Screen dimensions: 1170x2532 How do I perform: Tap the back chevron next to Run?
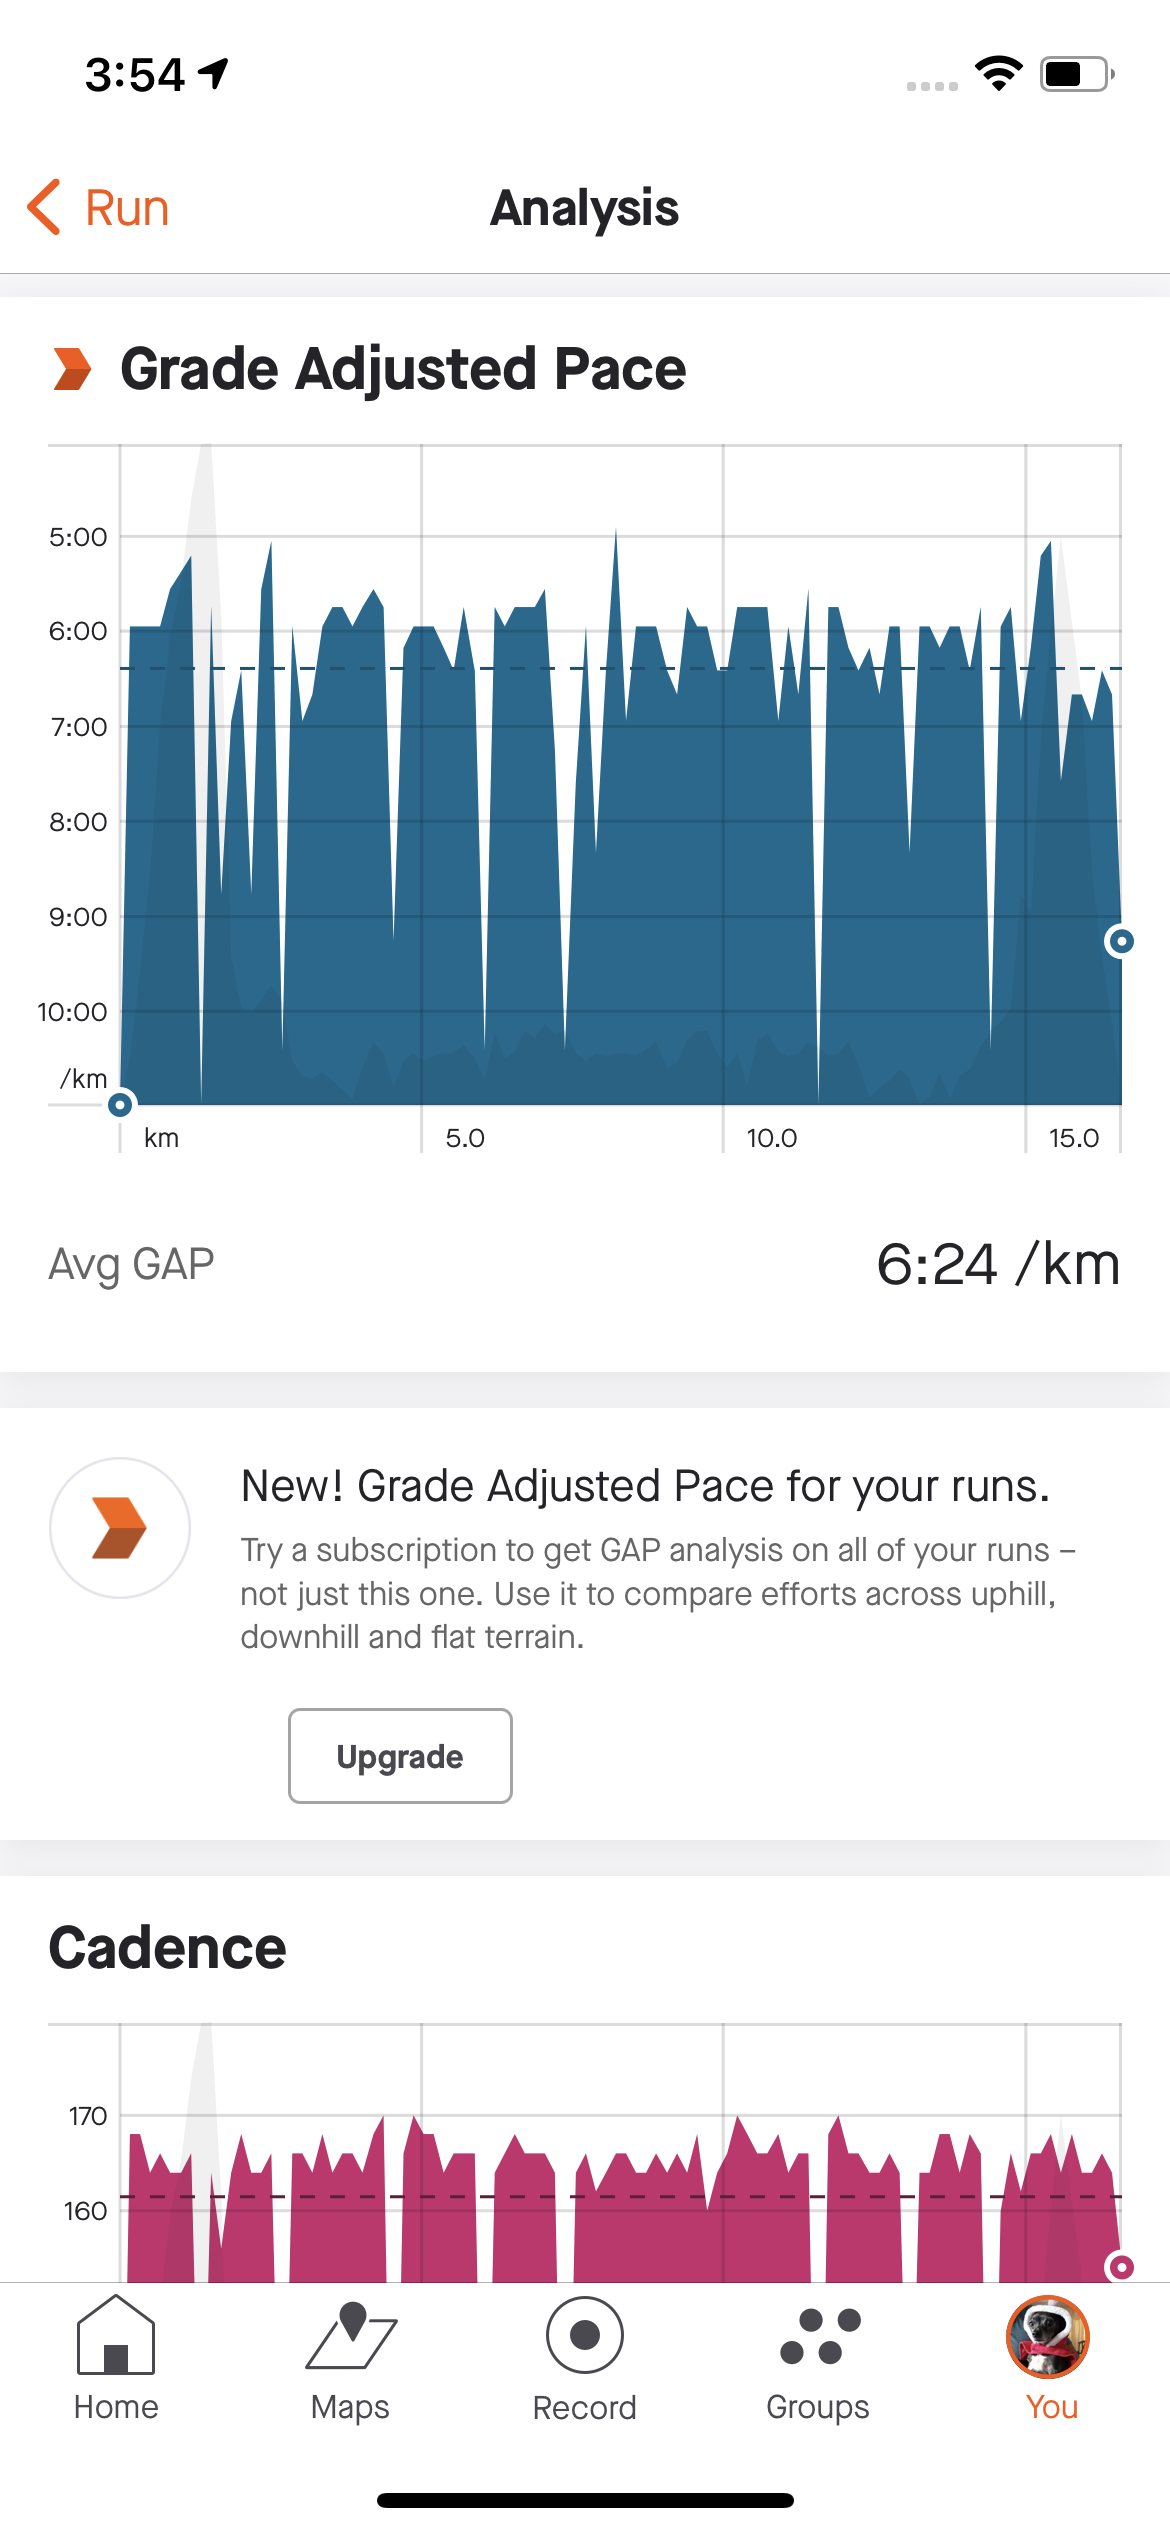point(45,208)
